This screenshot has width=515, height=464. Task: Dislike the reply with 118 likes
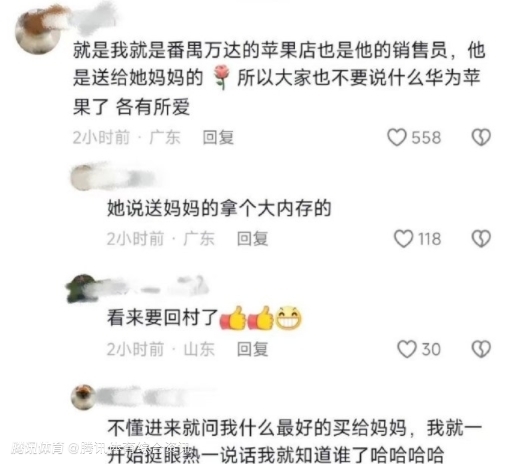[481, 239]
